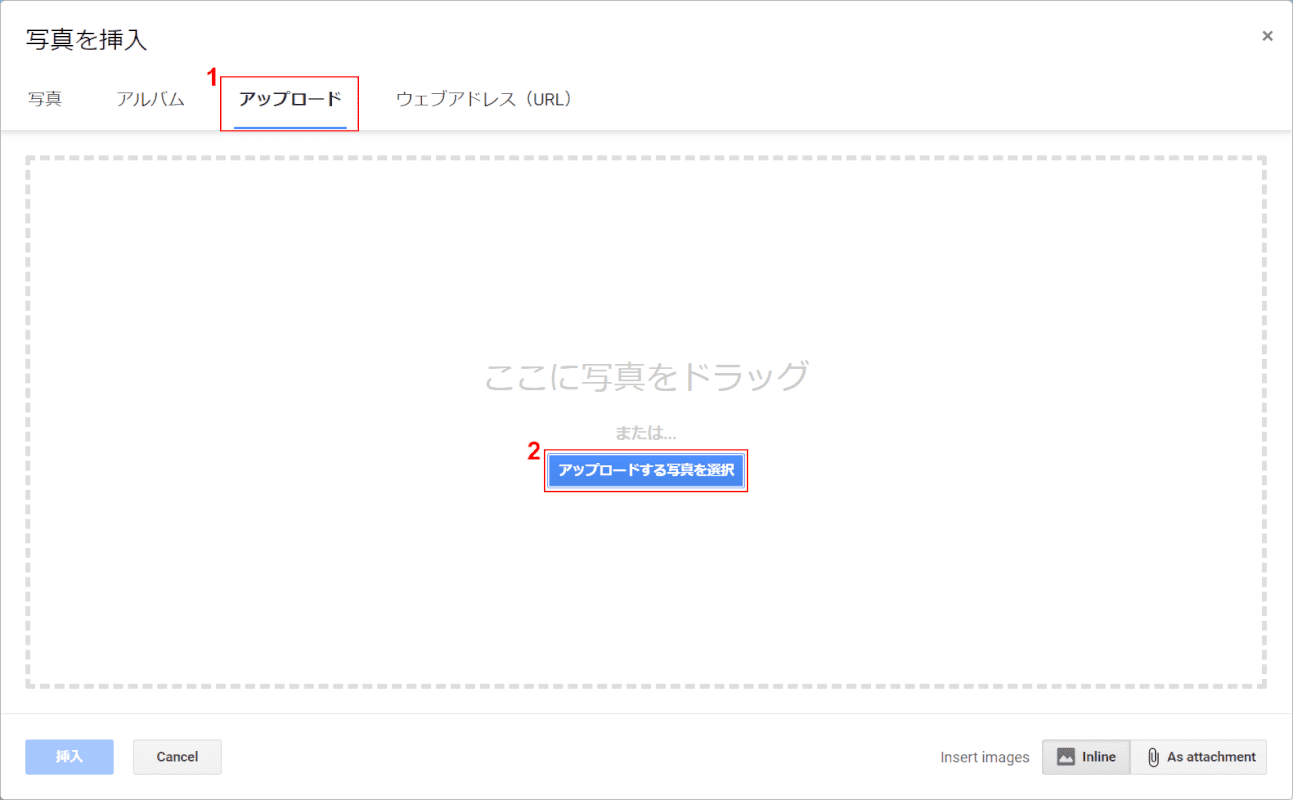The image size is (1293, 800).
Task: Switch to the 写真 tab
Action: pyautogui.click(x=45, y=99)
